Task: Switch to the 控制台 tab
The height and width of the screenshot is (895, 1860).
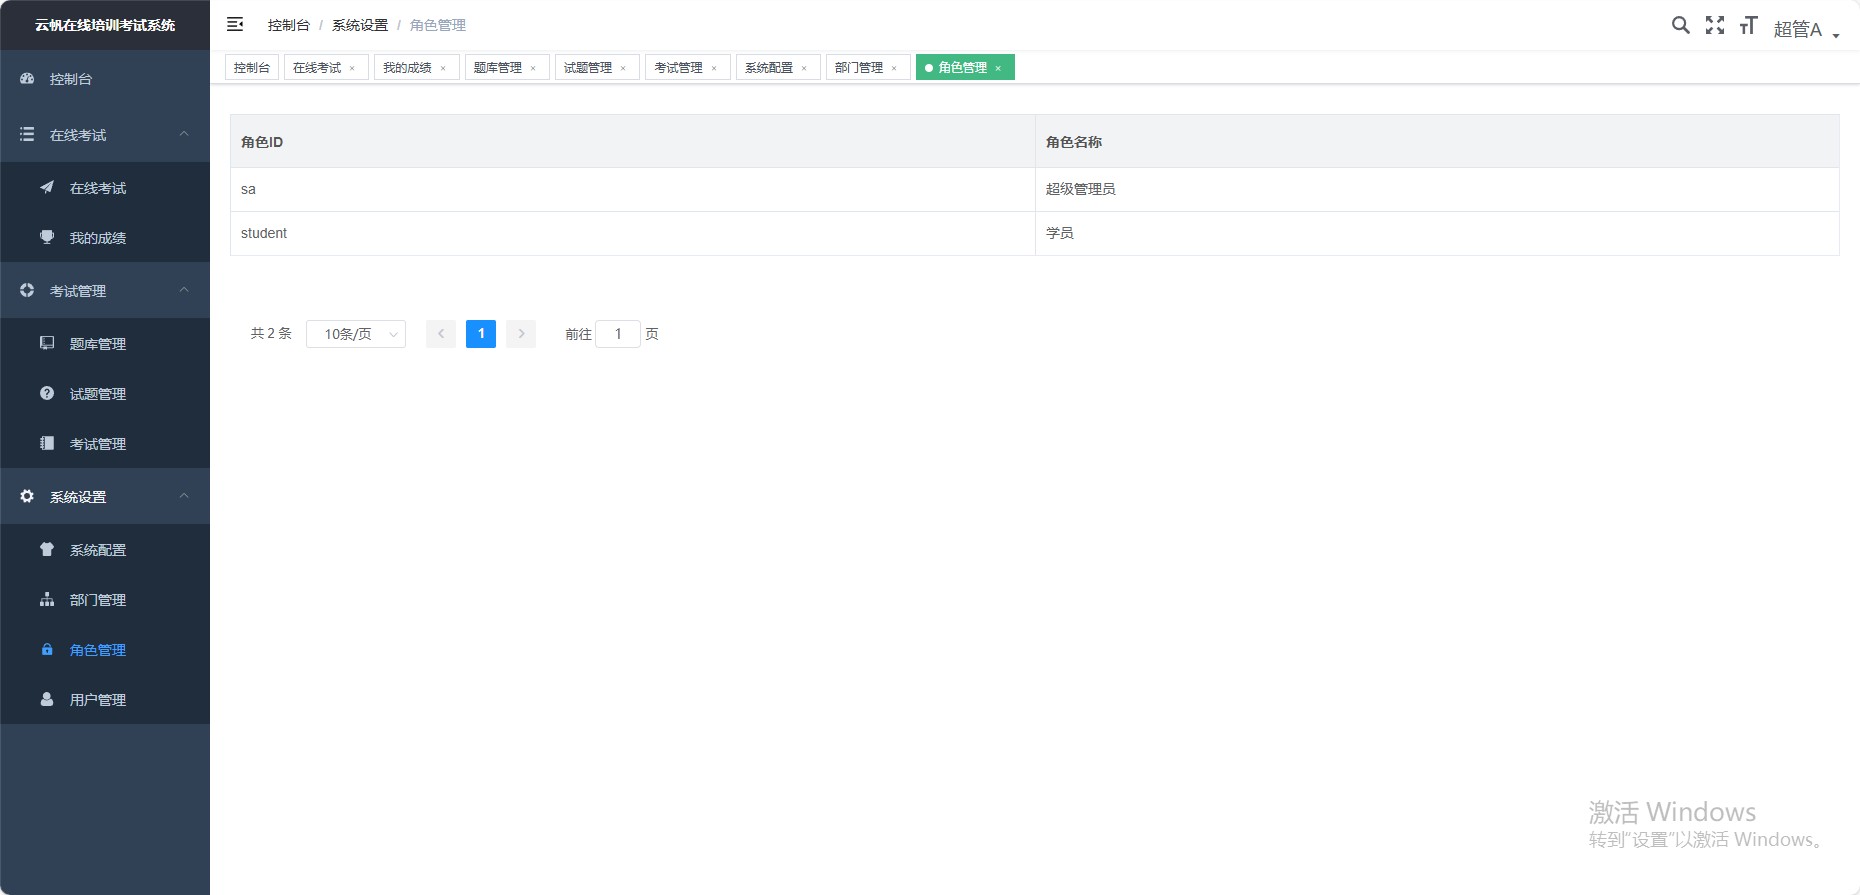Action: pyautogui.click(x=252, y=67)
